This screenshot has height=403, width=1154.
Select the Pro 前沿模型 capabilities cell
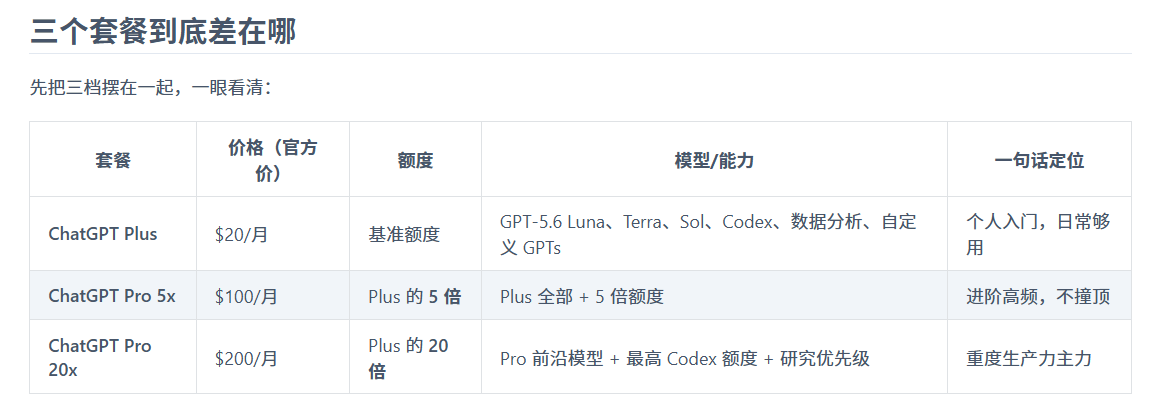click(x=714, y=357)
